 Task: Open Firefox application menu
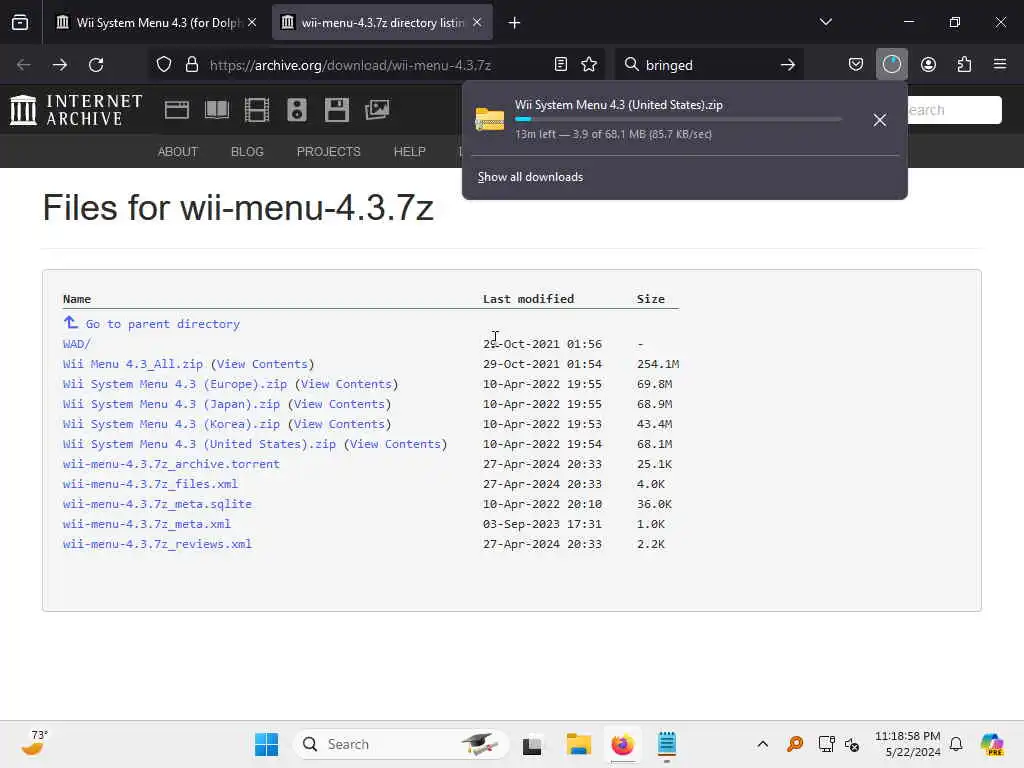click(999, 64)
